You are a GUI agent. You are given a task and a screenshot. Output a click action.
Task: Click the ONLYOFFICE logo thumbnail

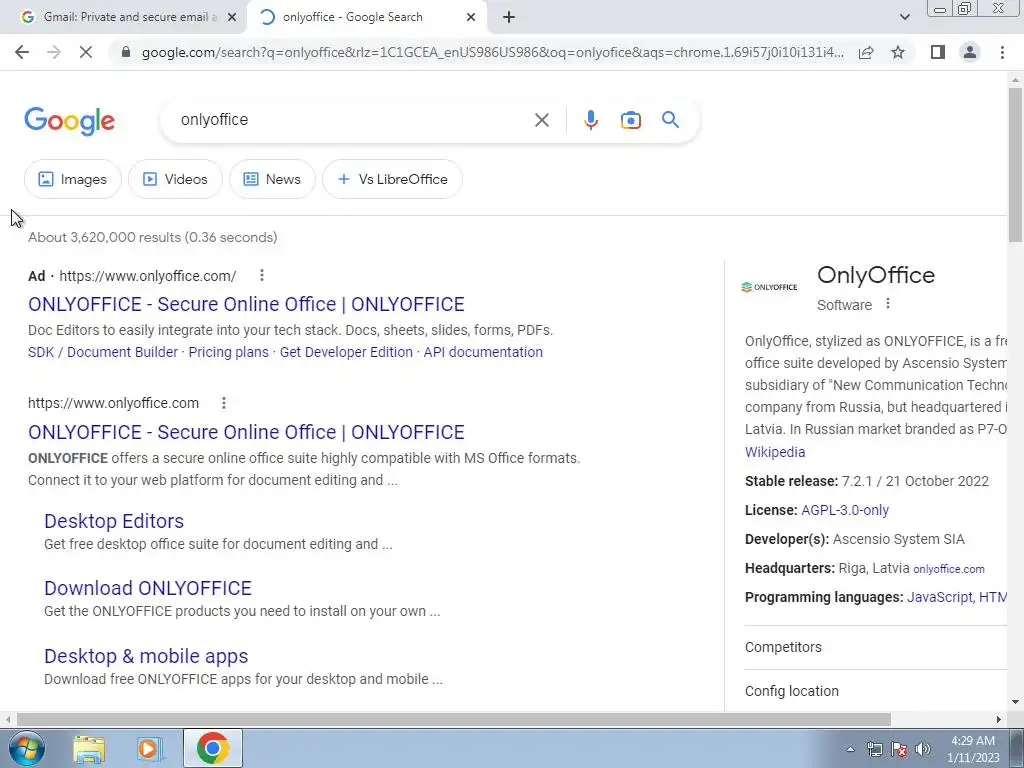pos(769,287)
